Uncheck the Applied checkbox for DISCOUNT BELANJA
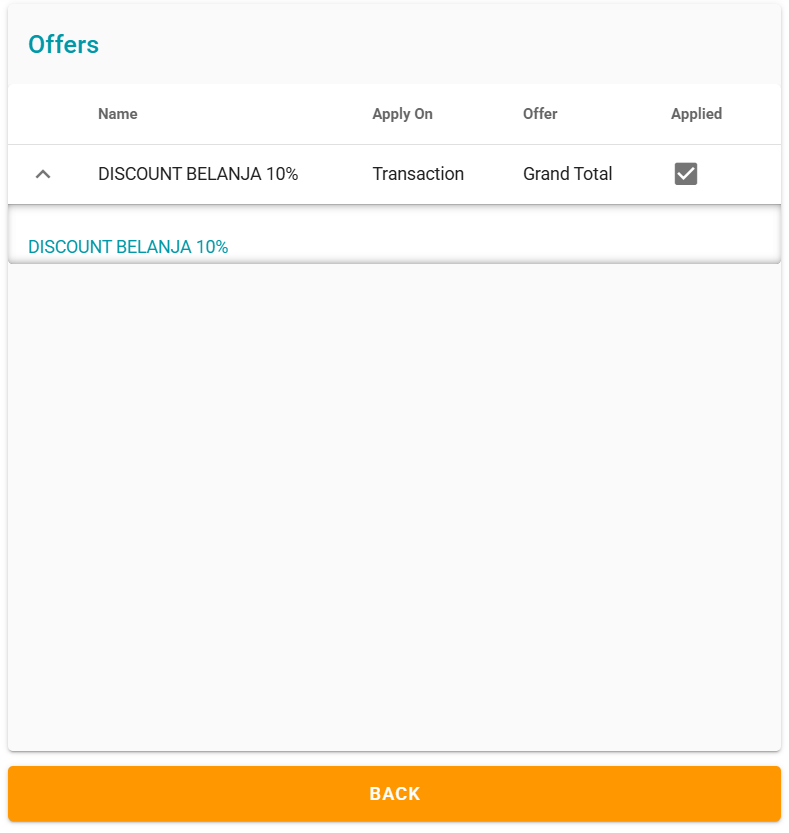This screenshot has width=789, height=833. click(686, 174)
